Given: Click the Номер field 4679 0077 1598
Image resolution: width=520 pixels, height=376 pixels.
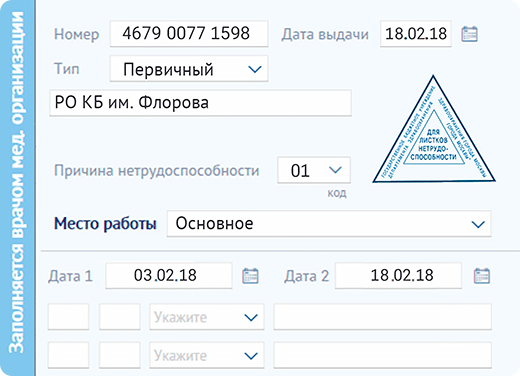Looking at the screenshot, I should (x=189, y=34).
